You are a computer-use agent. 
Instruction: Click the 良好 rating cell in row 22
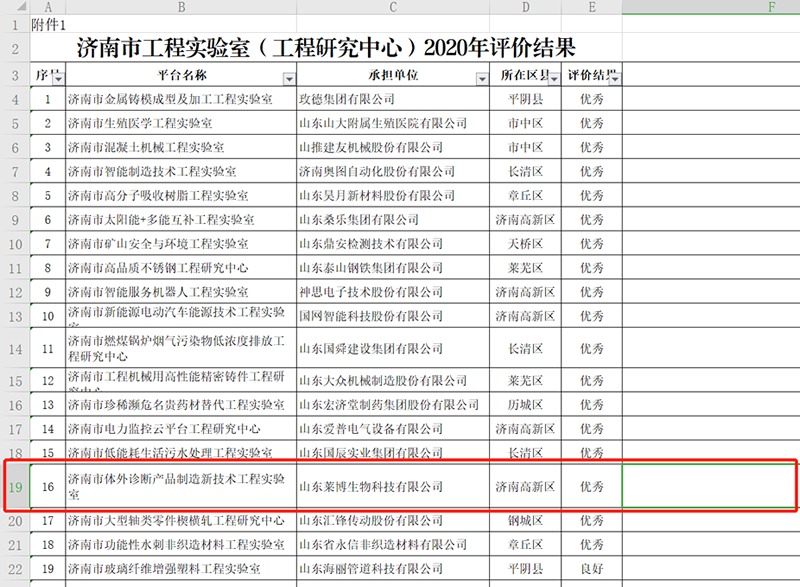[x=592, y=569]
